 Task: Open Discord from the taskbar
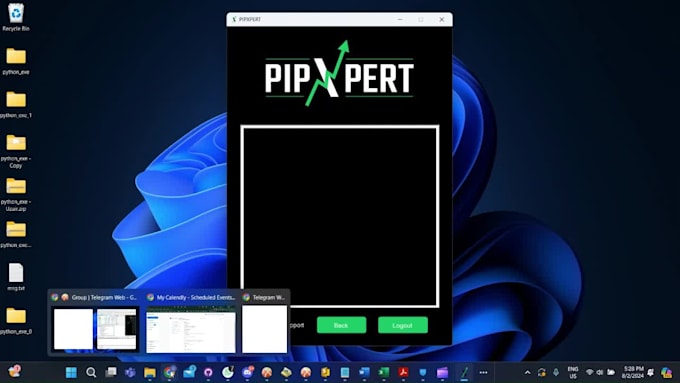tap(247, 372)
